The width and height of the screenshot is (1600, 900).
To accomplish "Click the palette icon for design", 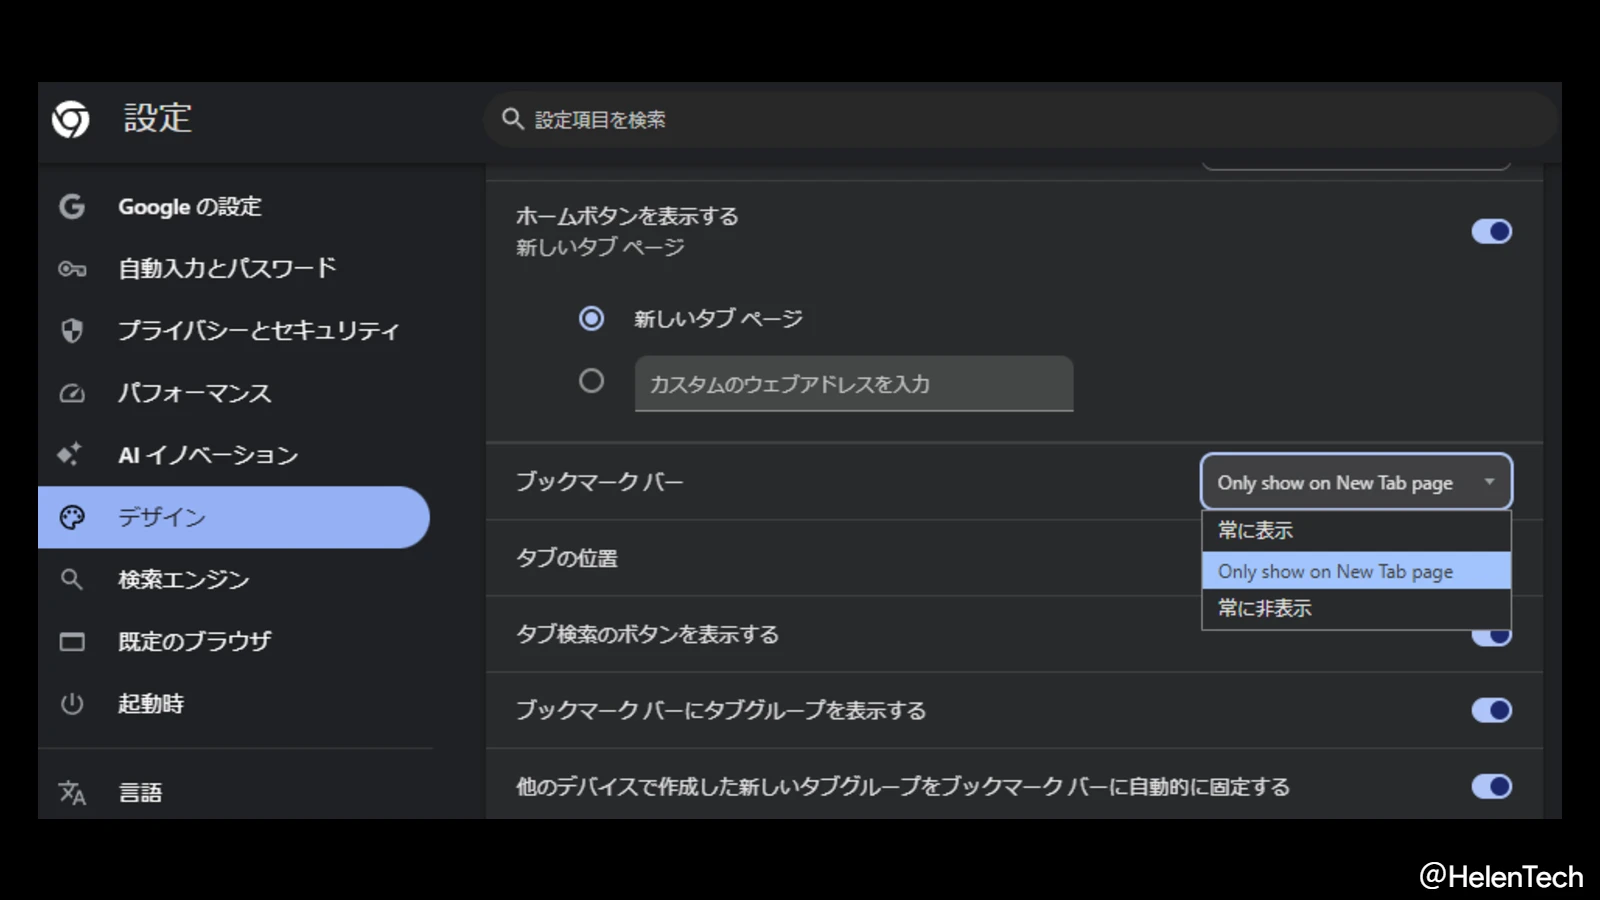I will coord(72,517).
